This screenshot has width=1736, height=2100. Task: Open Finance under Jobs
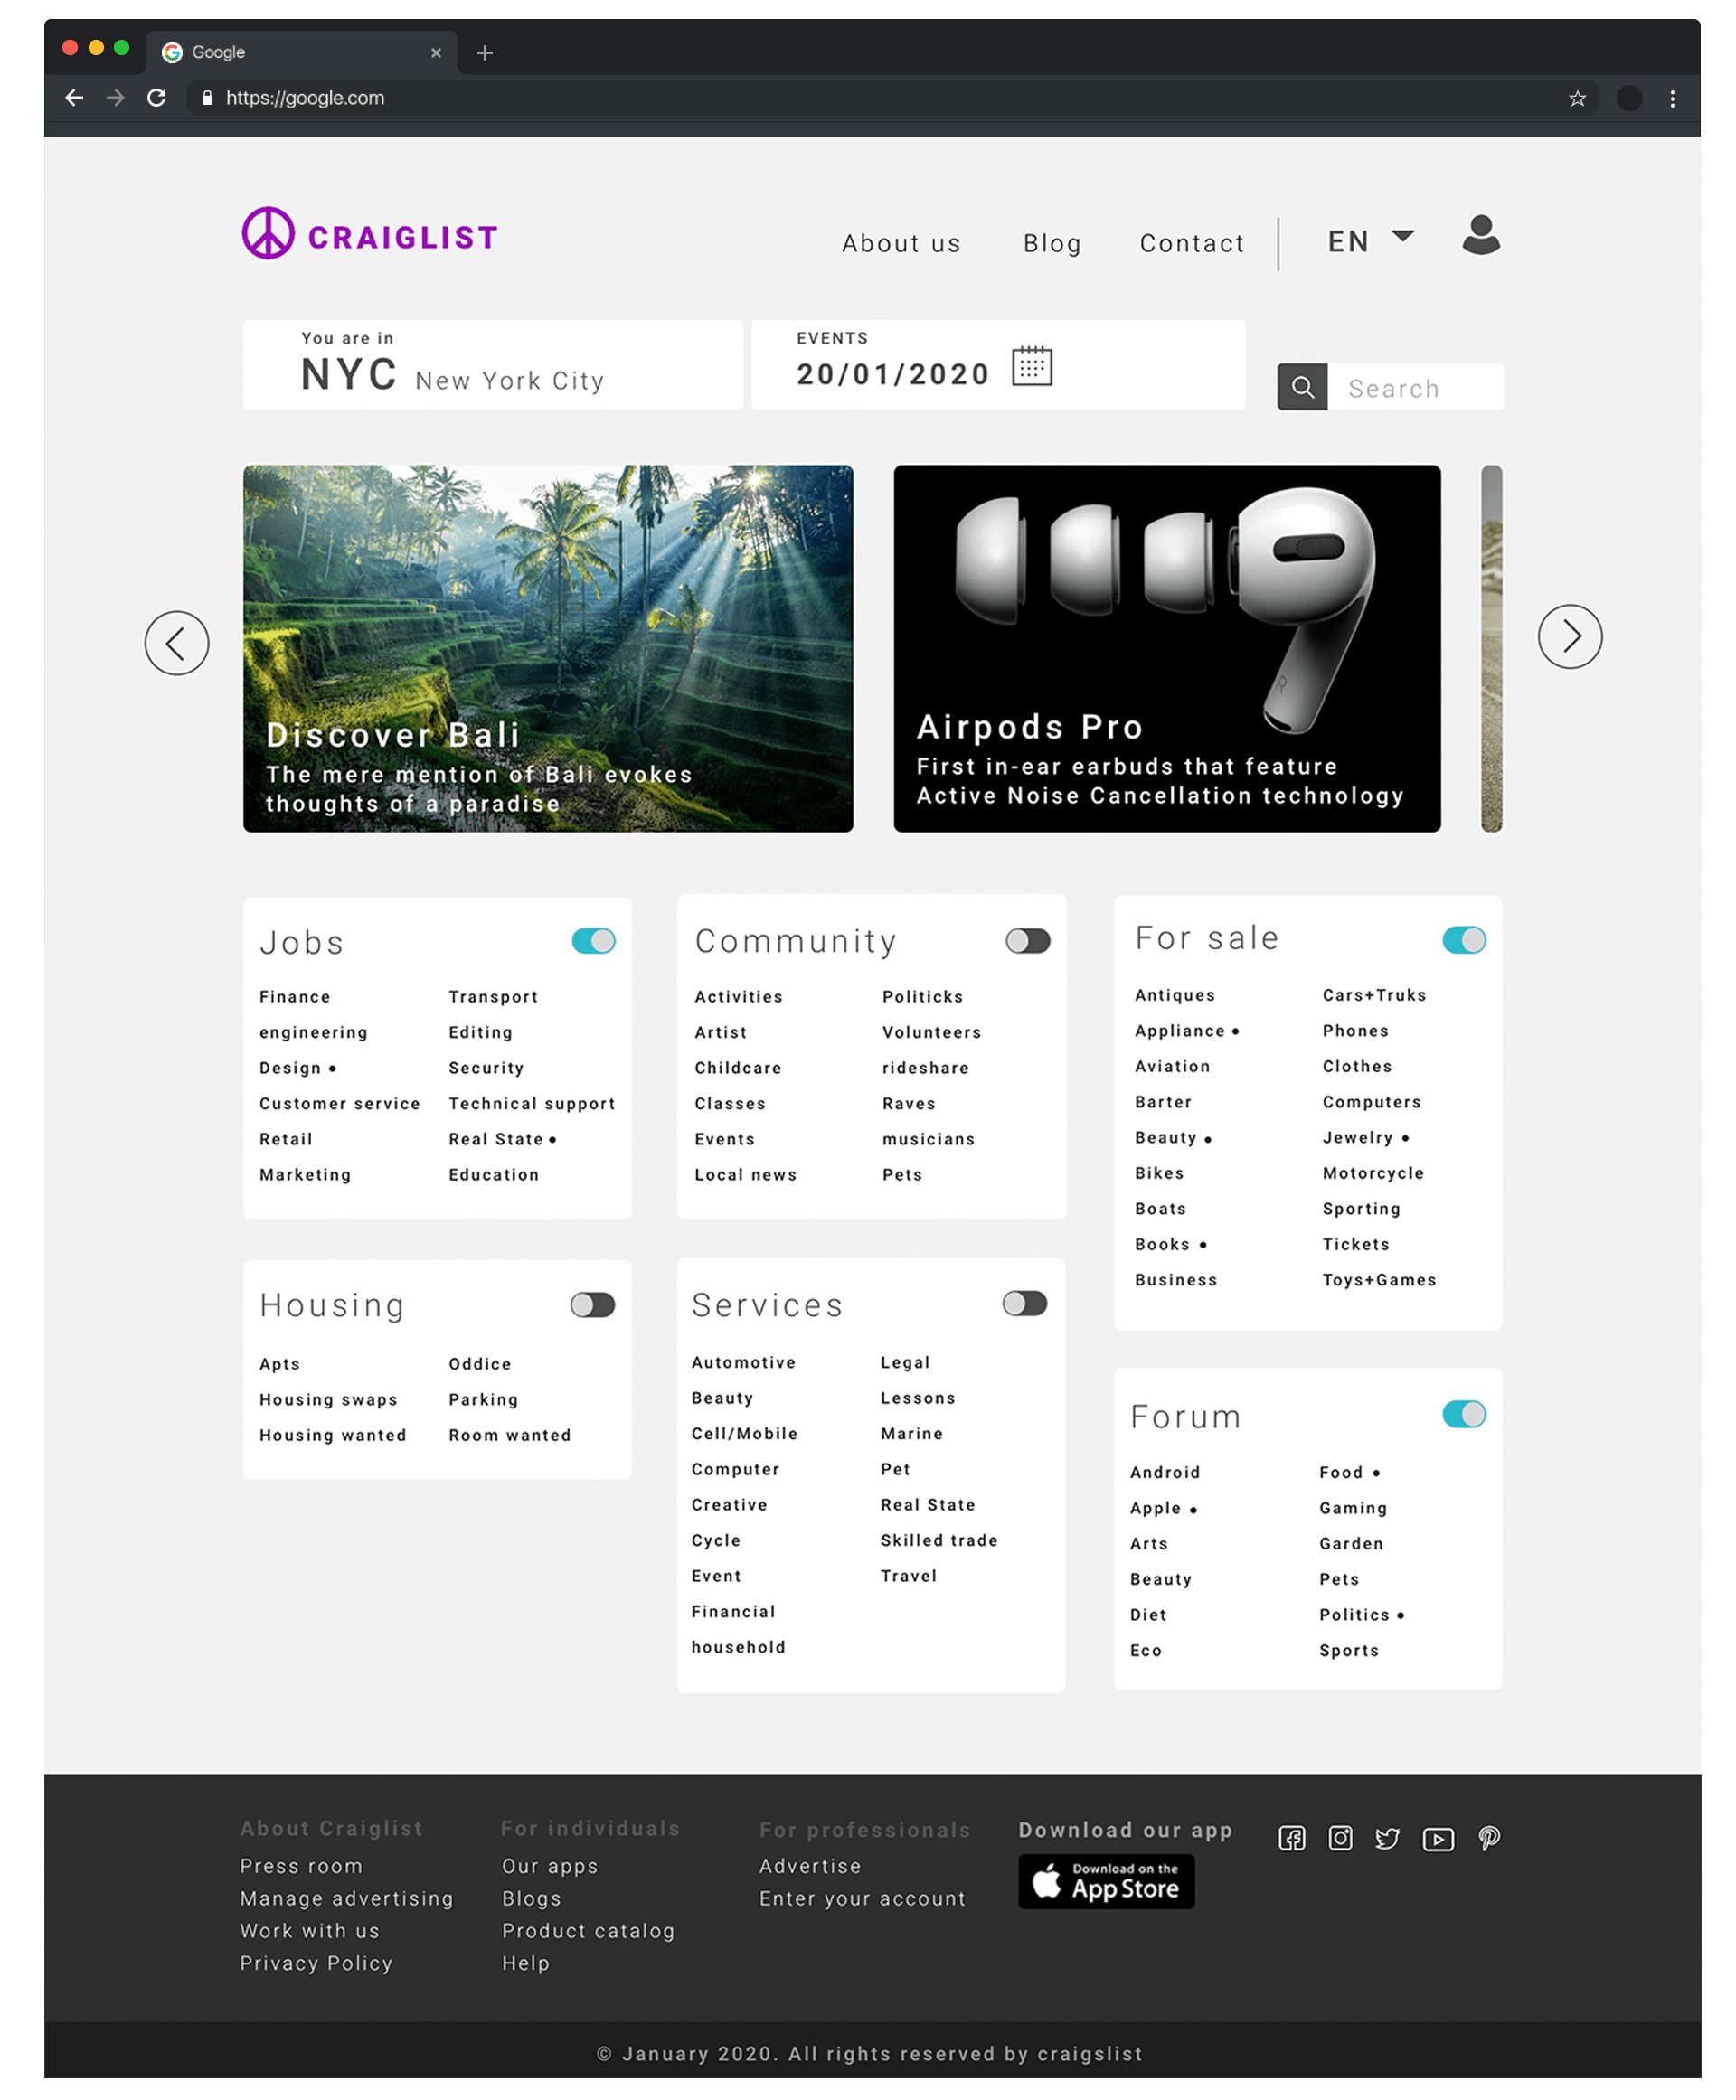pyautogui.click(x=295, y=997)
